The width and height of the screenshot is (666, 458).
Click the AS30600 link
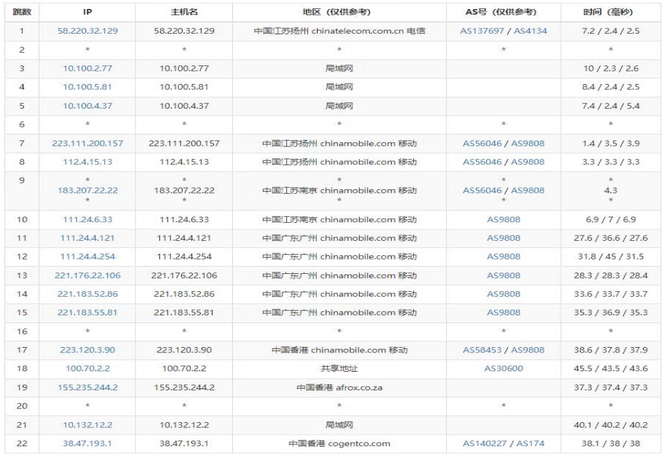(503, 369)
